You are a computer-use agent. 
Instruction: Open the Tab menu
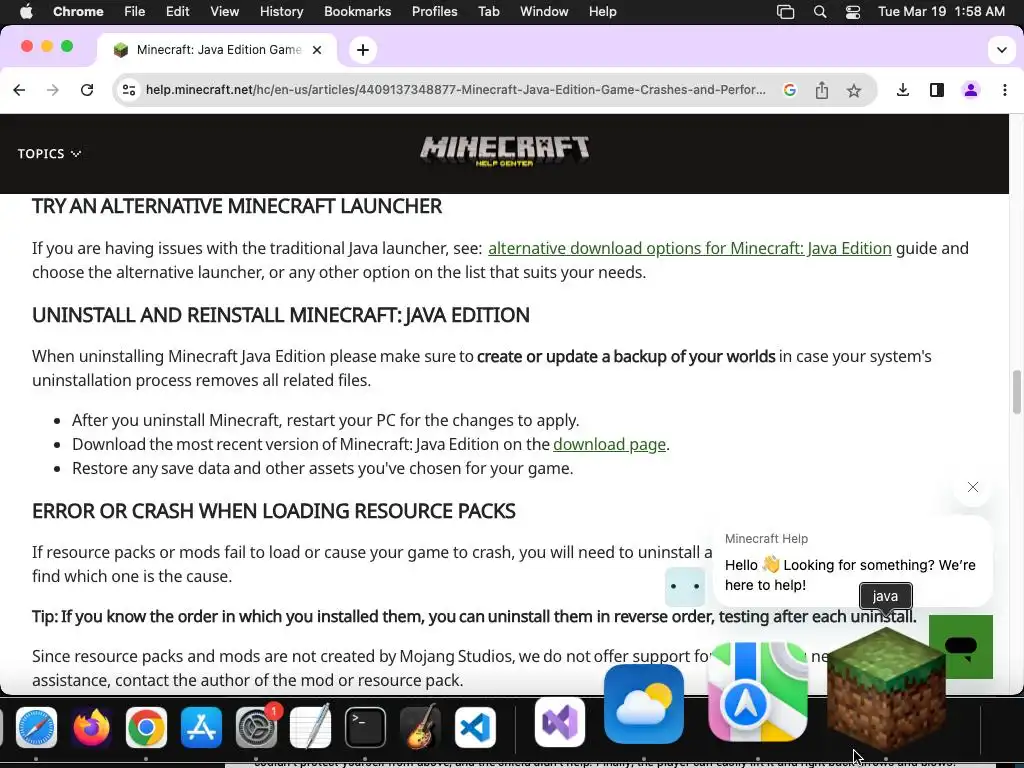[x=488, y=11]
